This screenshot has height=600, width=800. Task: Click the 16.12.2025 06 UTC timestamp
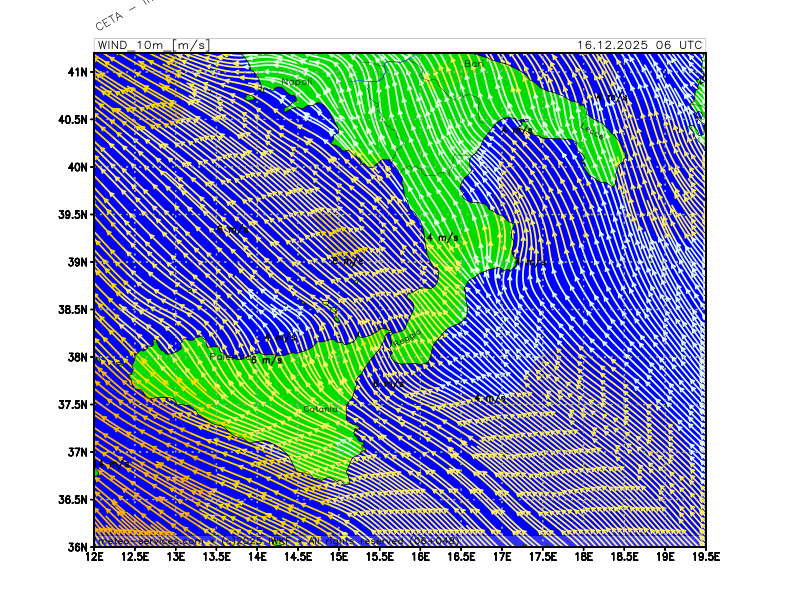click(639, 45)
